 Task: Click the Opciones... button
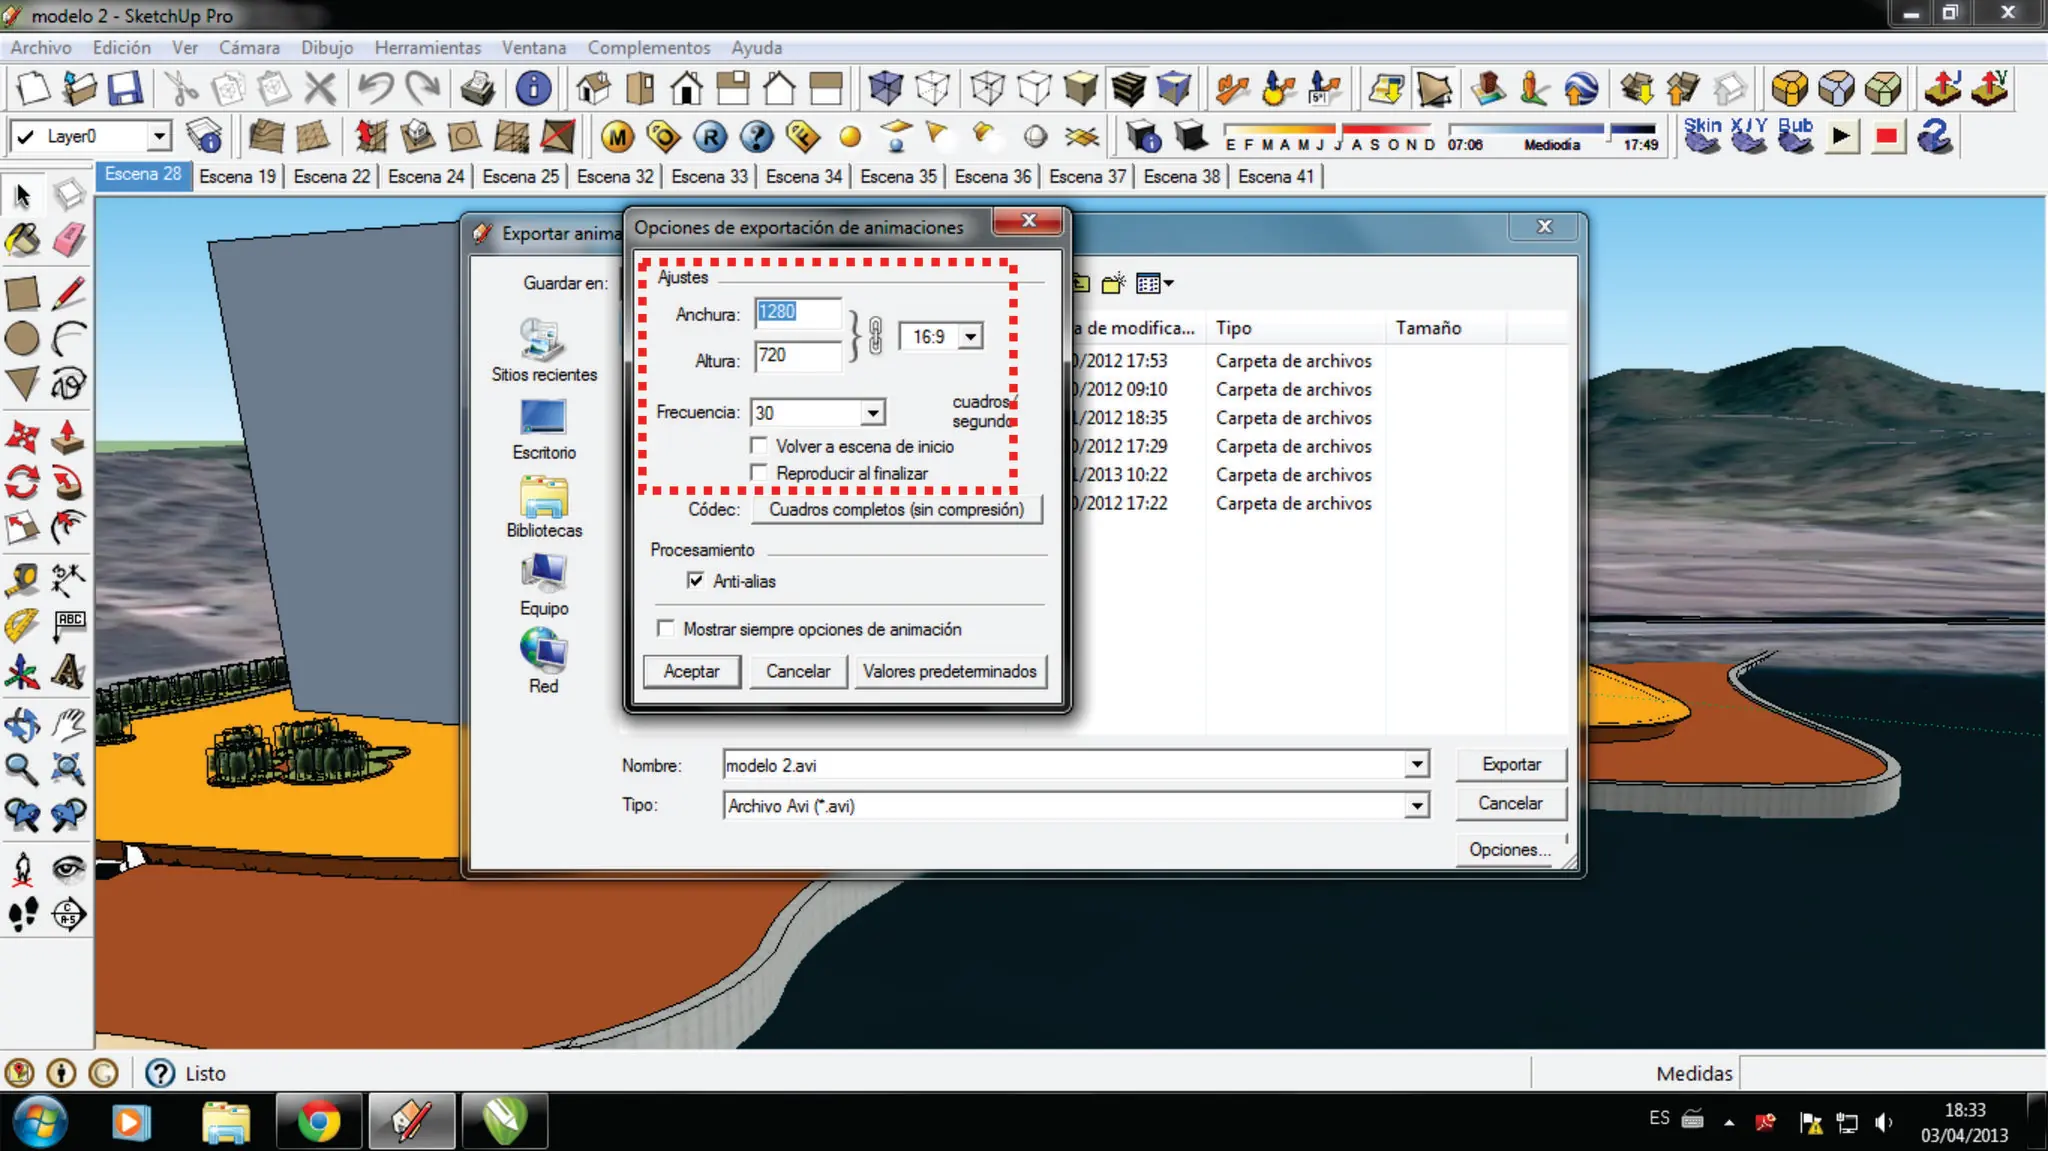(1509, 849)
